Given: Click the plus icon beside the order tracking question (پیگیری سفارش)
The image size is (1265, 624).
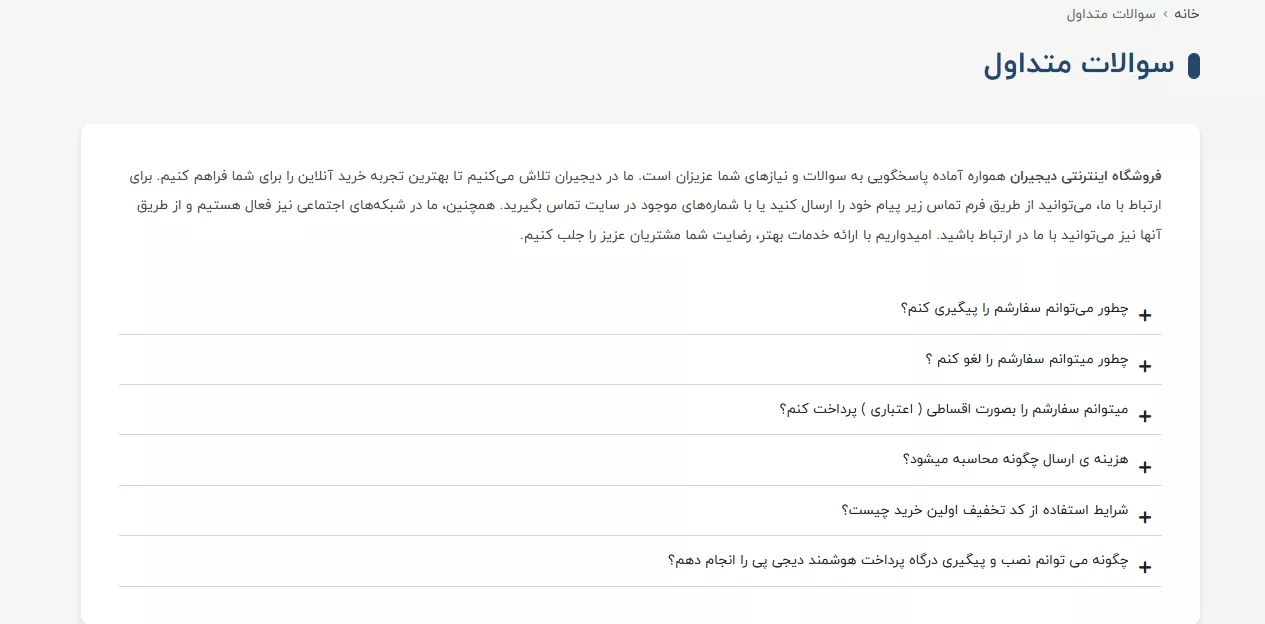Looking at the screenshot, I should click(x=1145, y=315).
